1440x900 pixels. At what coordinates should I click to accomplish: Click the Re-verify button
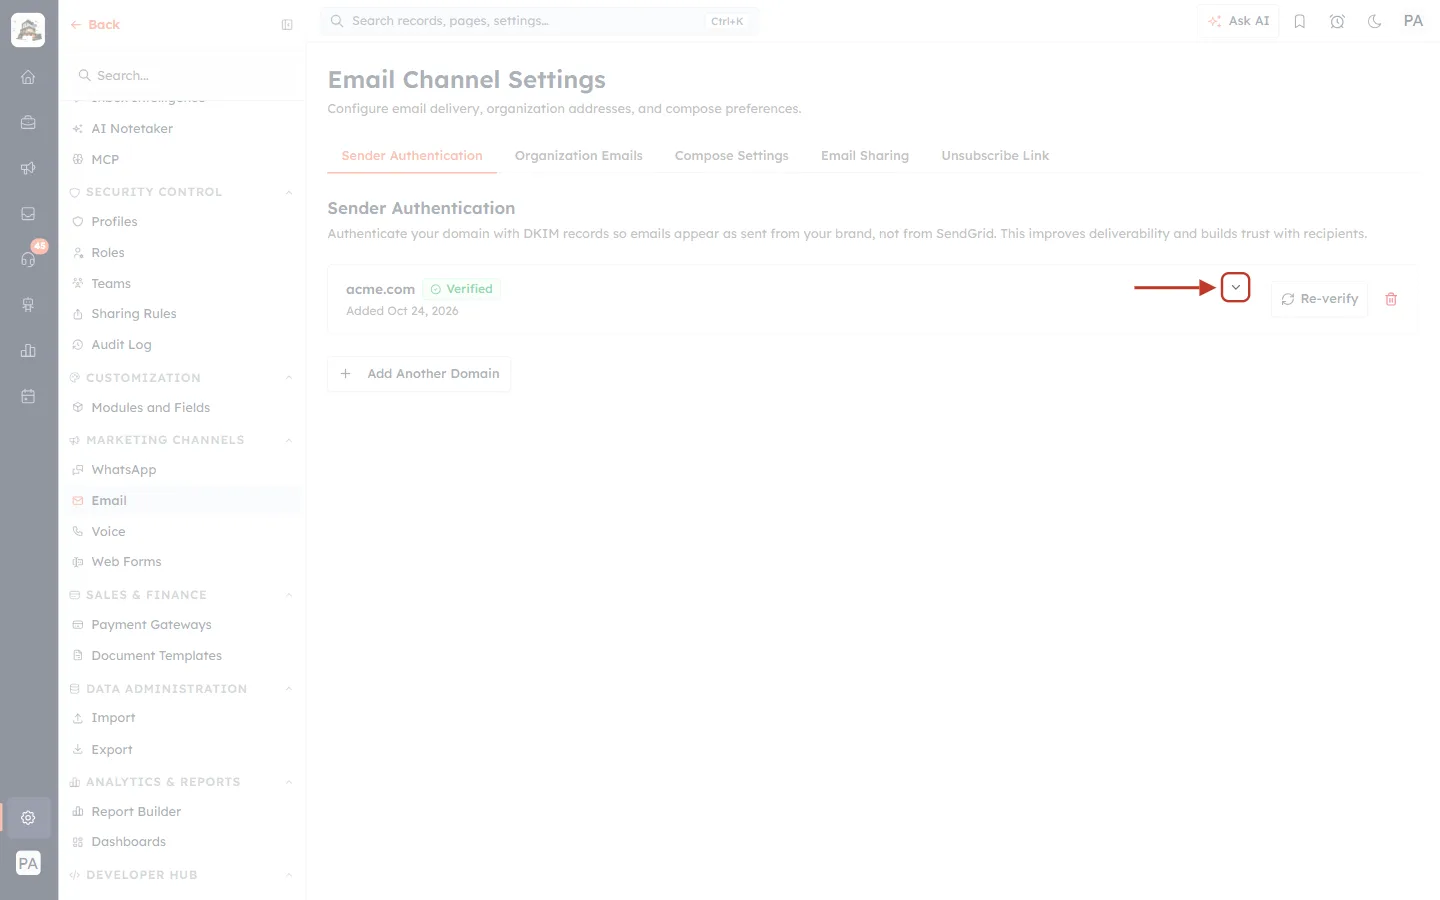click(1319, 299)
